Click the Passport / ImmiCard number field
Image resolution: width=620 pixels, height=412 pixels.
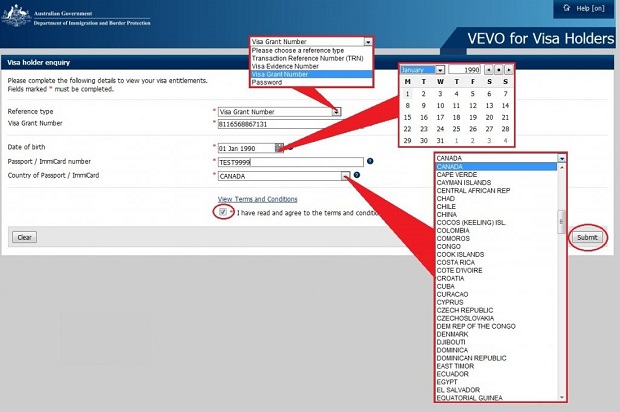291,162
